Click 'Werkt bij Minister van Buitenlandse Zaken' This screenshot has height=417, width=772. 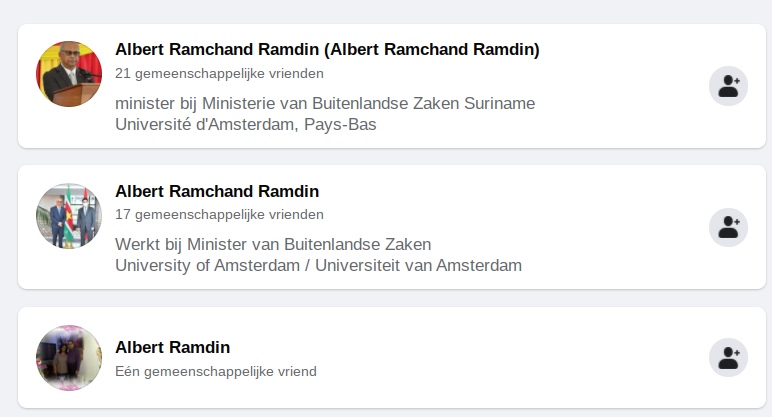[x=273, y=244]
